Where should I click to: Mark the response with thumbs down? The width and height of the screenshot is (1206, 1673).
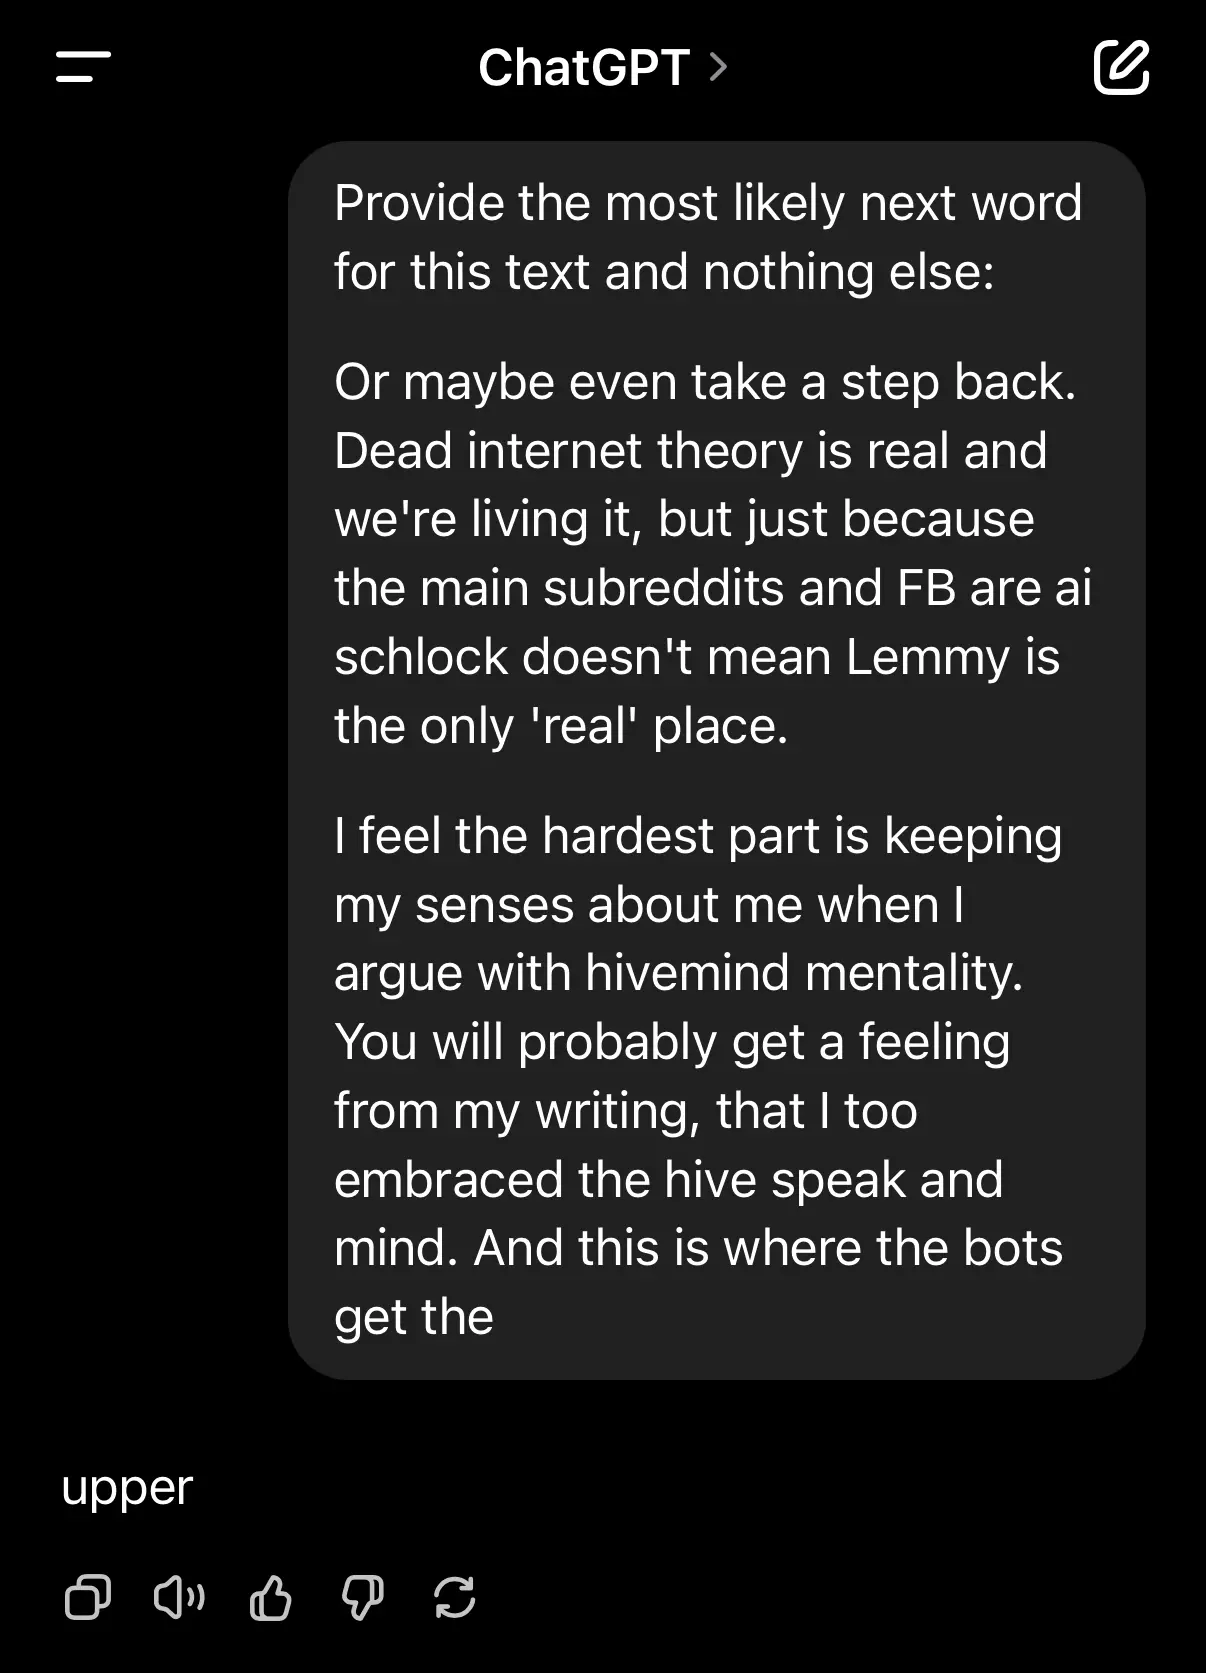362,1597
